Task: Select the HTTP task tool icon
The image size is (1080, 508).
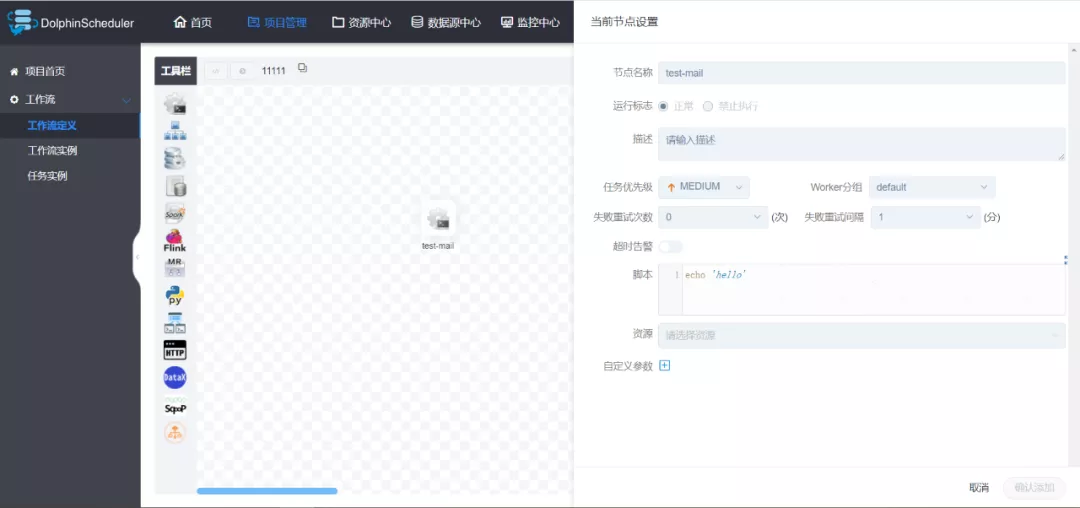Action: (x=175, y=350)
